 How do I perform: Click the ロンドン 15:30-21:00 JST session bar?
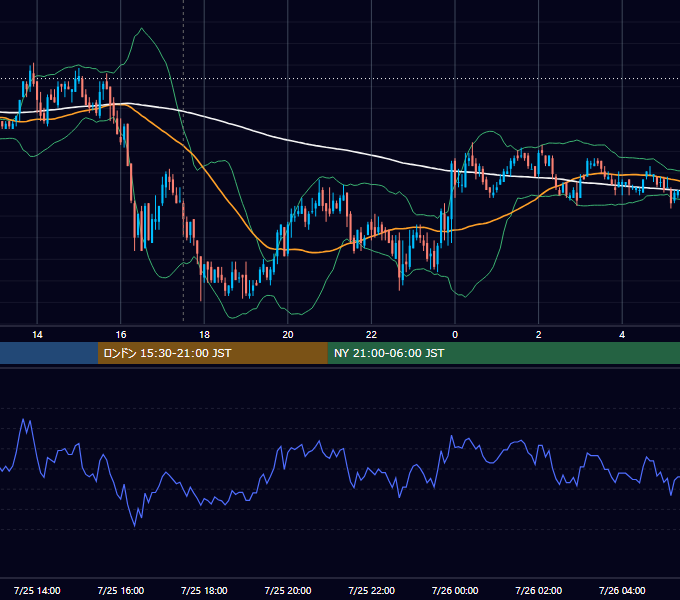click(x=212, y=353)
